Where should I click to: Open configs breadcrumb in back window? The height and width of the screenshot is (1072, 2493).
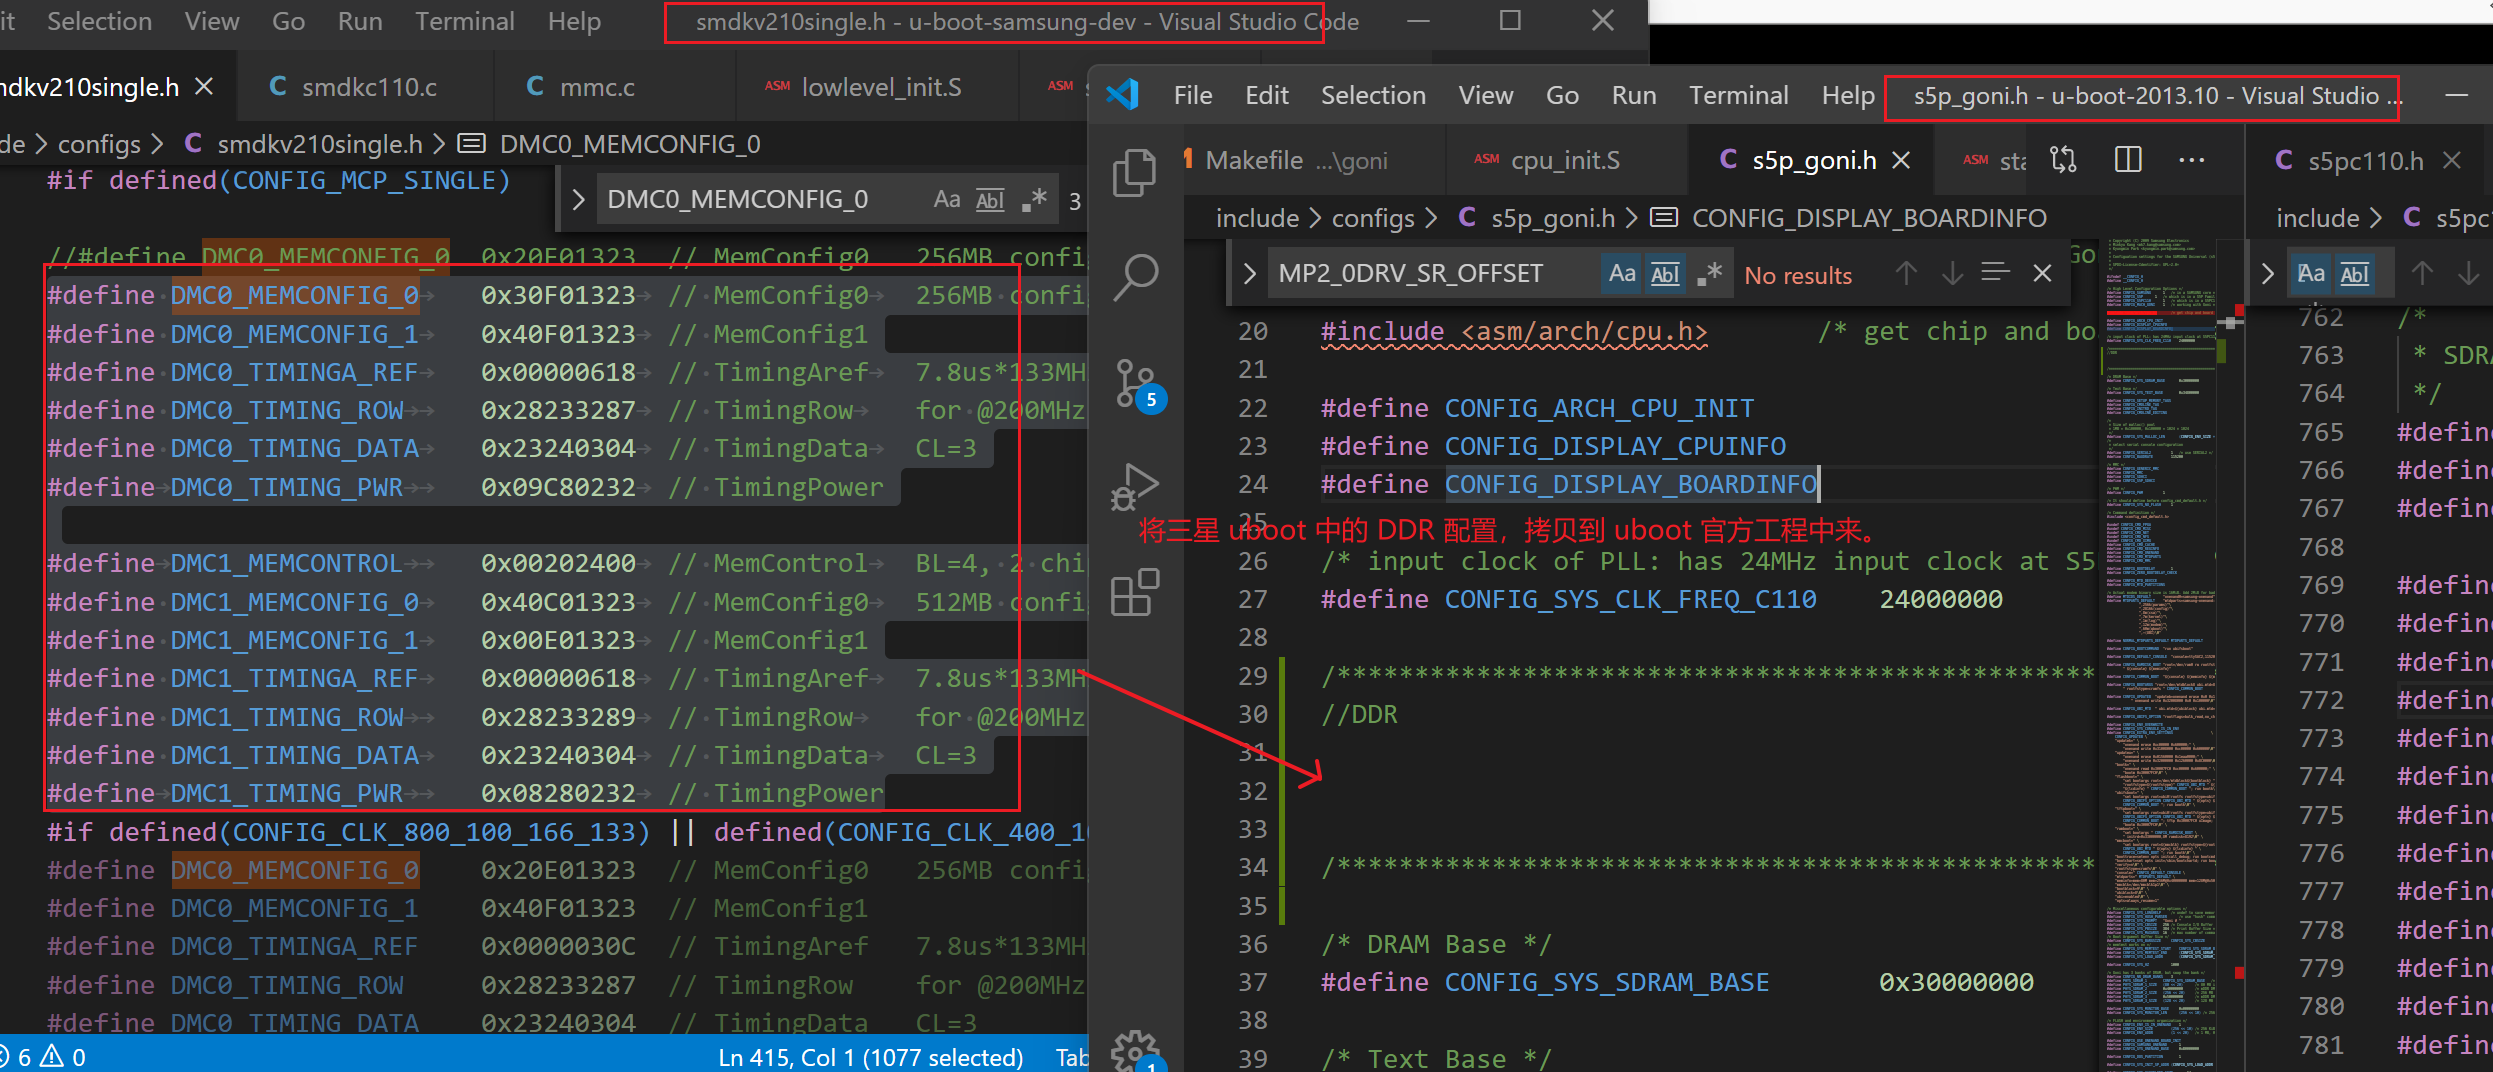pos(99,144)
